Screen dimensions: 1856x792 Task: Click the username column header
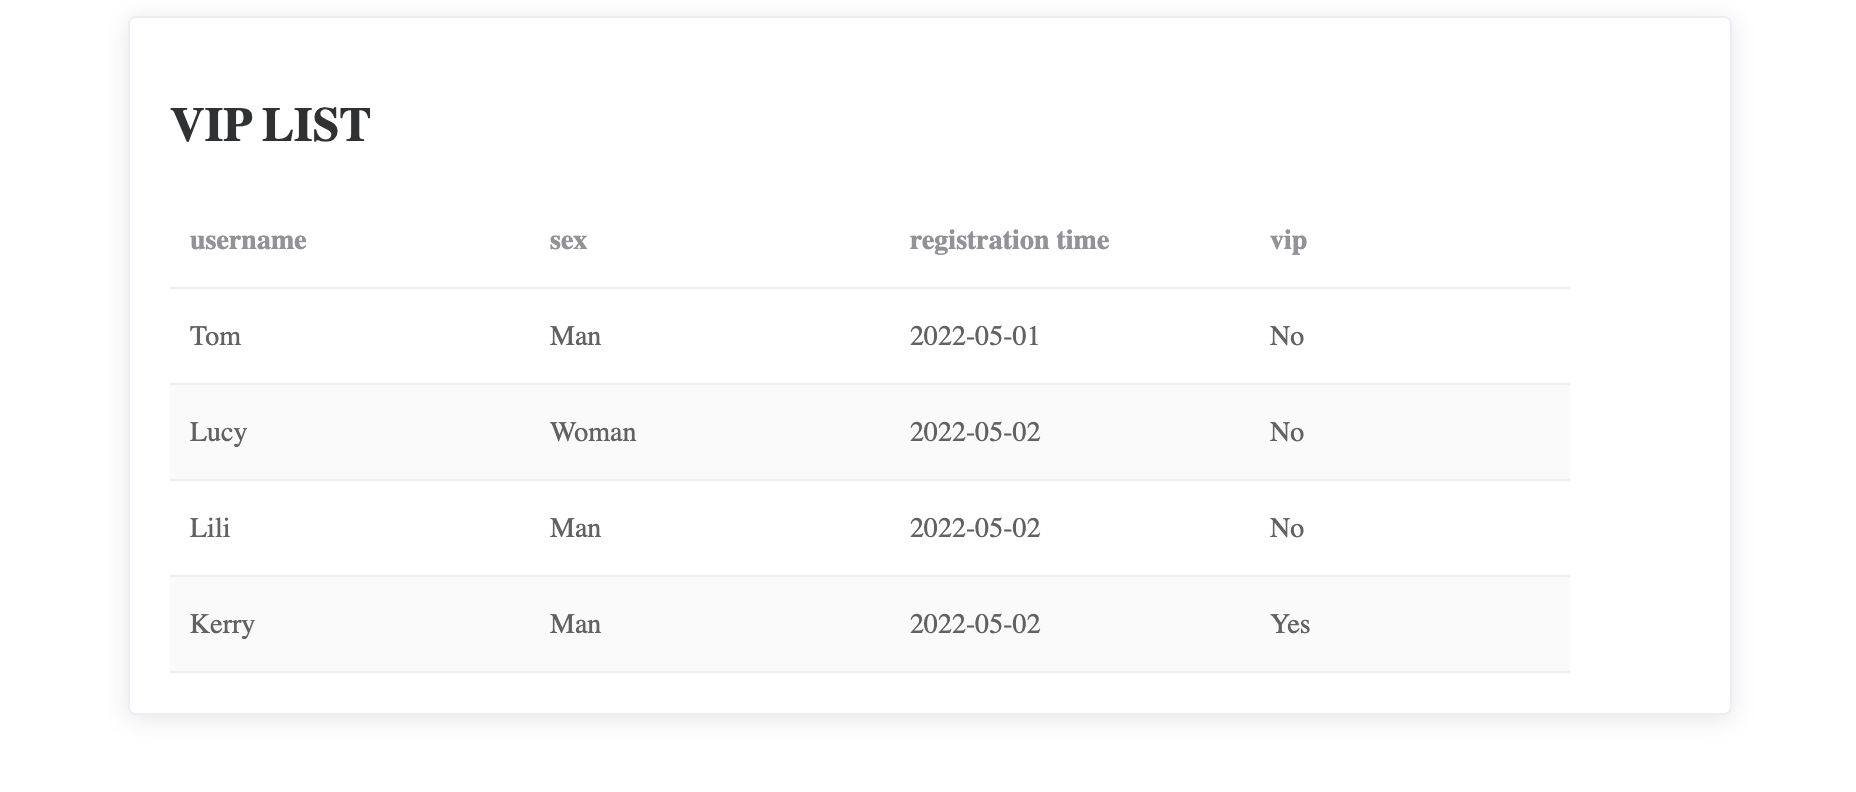pyautogui.click(x=248, y=241)
